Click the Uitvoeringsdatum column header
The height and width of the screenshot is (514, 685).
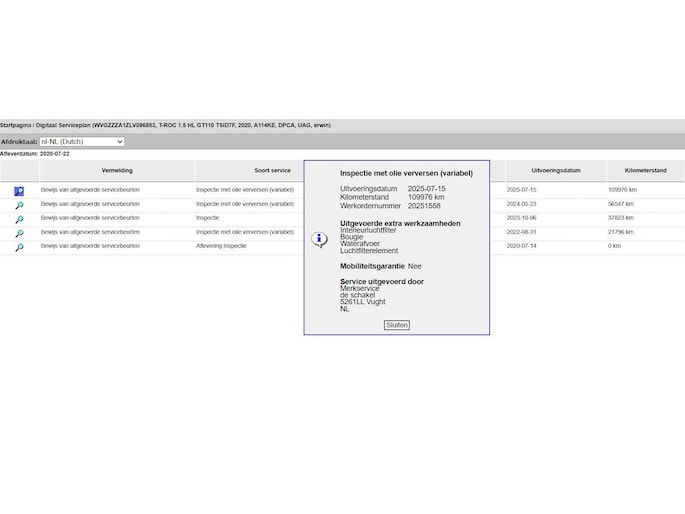coord(556,171)
